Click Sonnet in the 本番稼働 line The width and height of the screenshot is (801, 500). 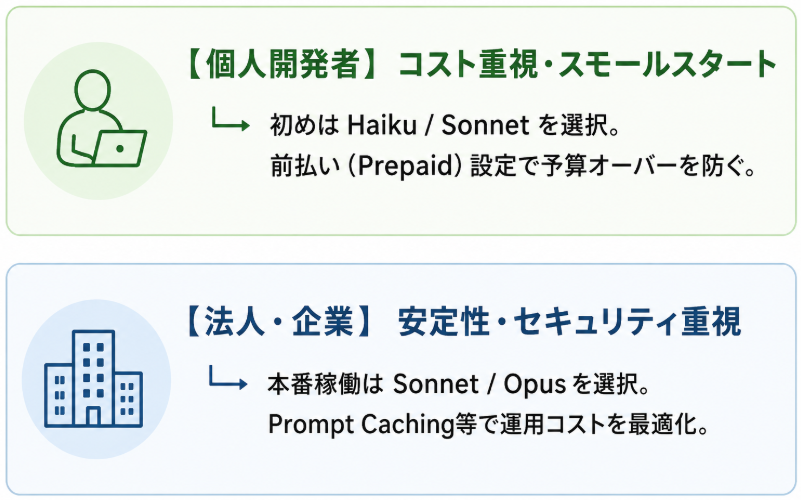(x=437, y=384)
